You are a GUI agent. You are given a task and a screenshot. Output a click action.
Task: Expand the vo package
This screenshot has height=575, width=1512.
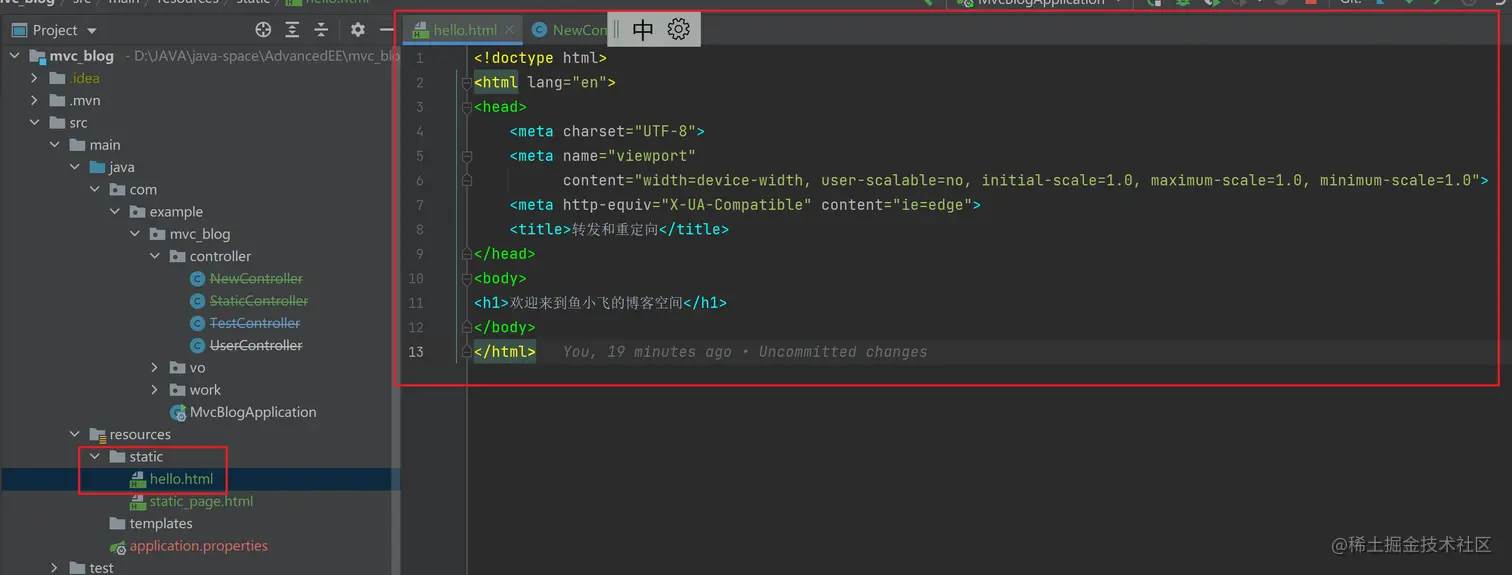[155, 368]
